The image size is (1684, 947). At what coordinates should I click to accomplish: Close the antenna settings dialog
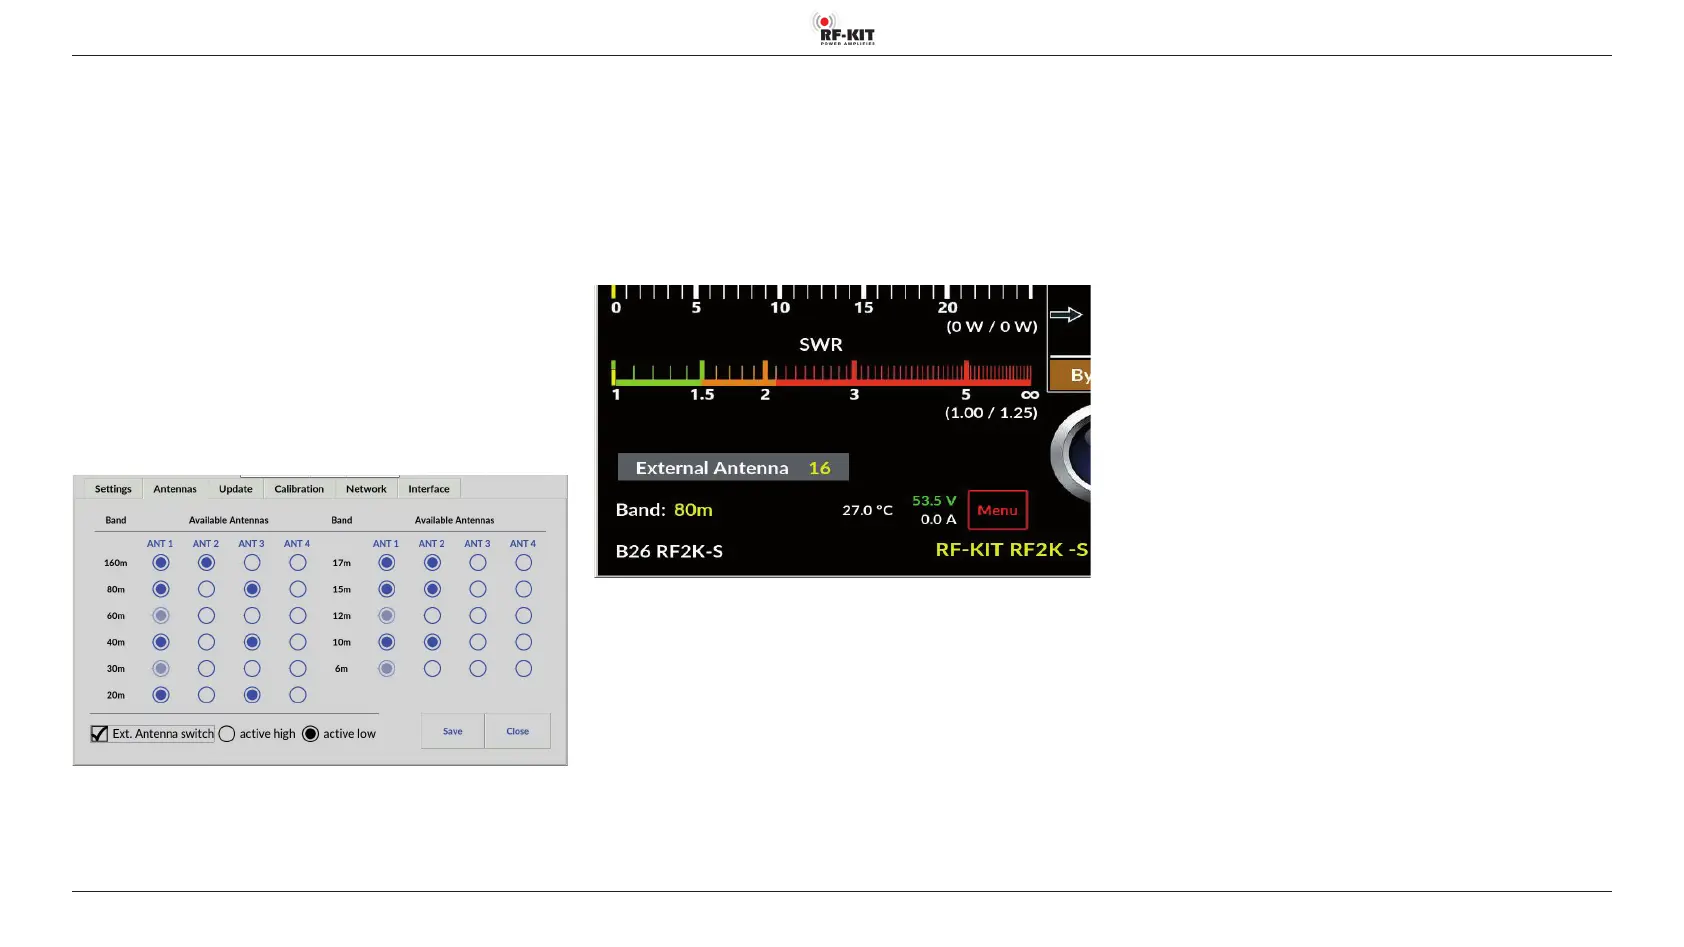518,731
